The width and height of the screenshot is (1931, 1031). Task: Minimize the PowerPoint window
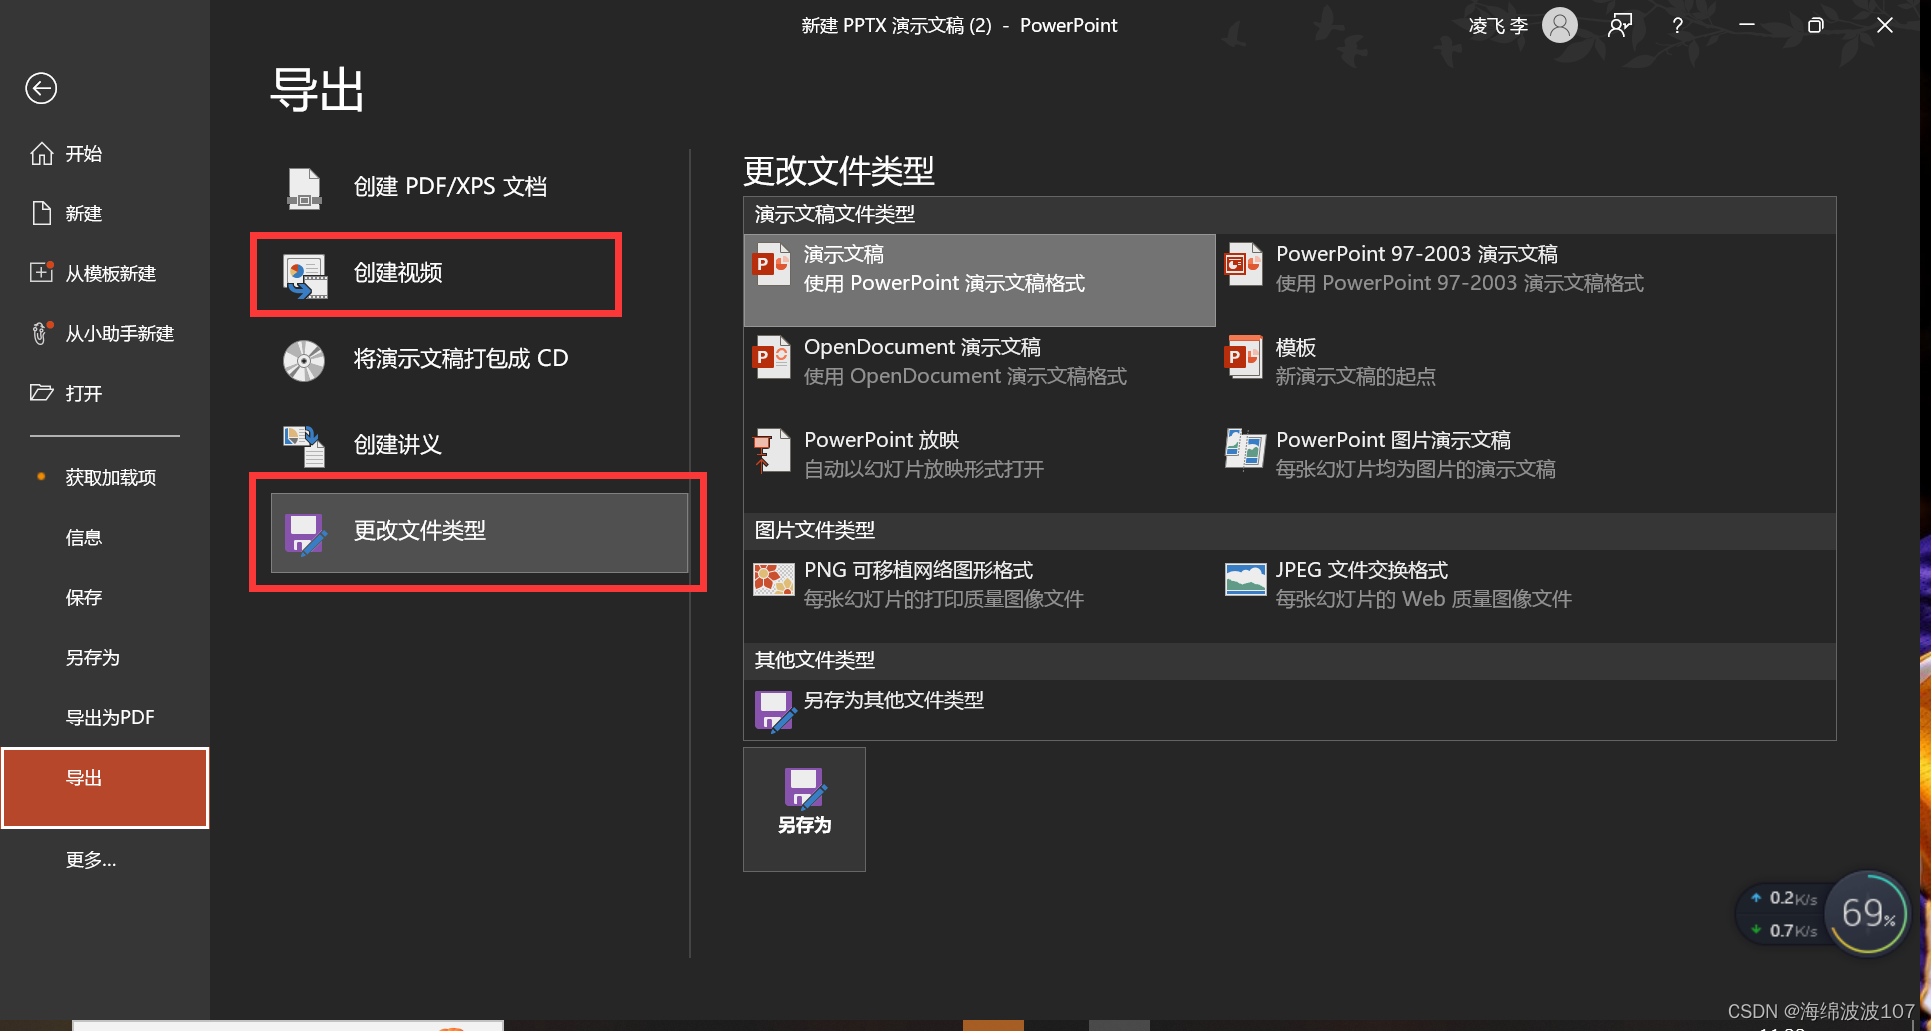coord(1747,25)
